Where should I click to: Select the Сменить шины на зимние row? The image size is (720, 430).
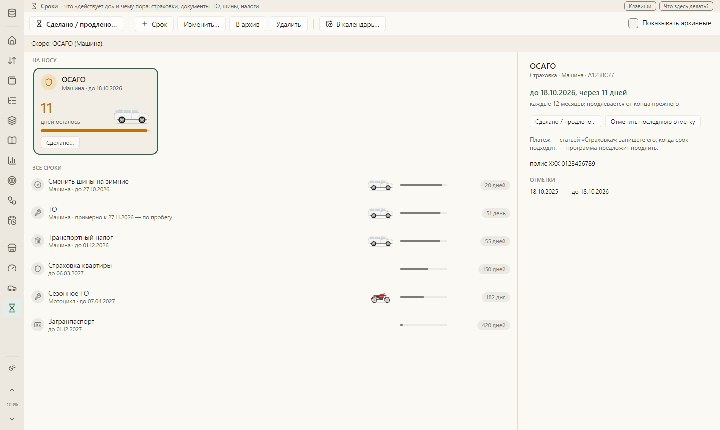tap(271, 185)
